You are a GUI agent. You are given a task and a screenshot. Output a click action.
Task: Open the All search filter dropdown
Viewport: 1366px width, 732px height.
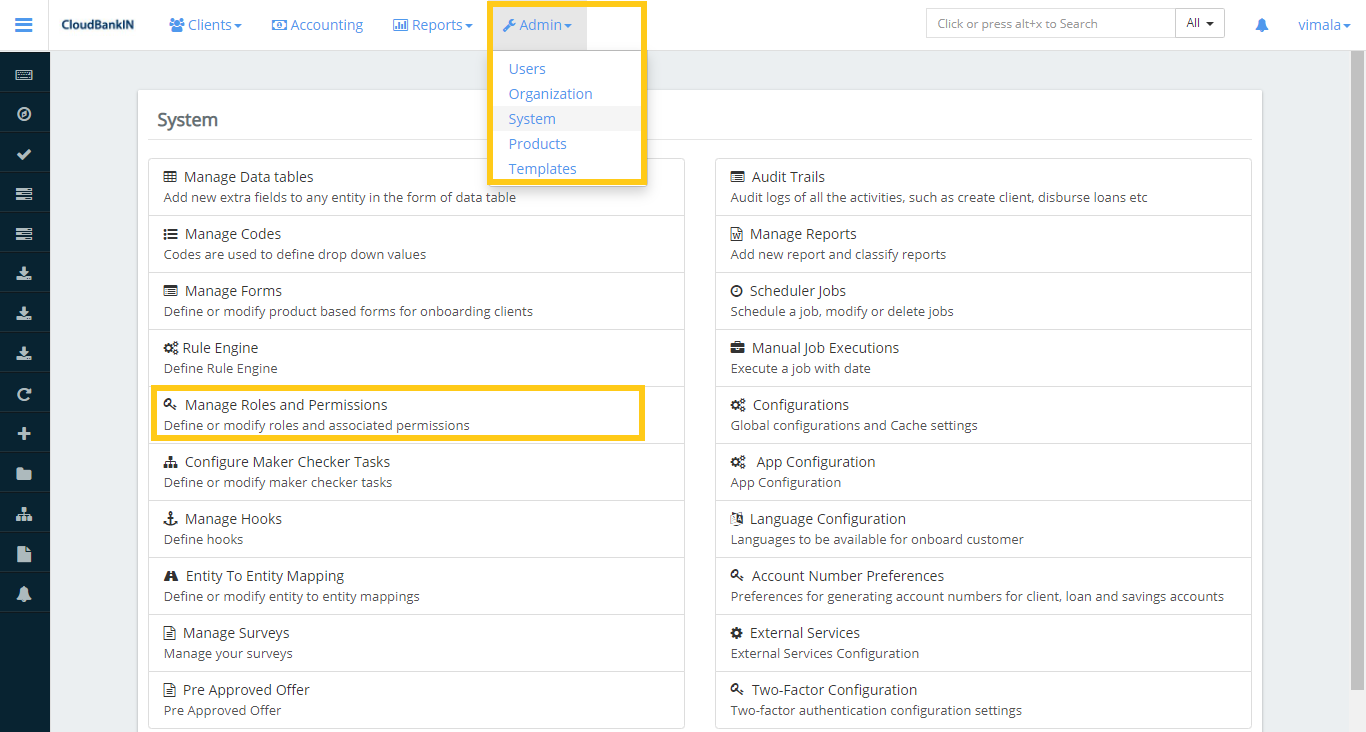1199,22
